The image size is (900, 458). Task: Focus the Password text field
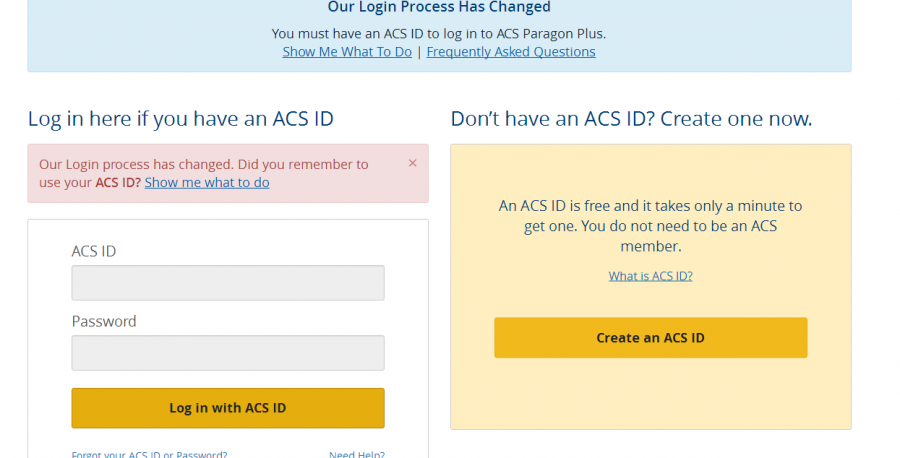[228, 353]
